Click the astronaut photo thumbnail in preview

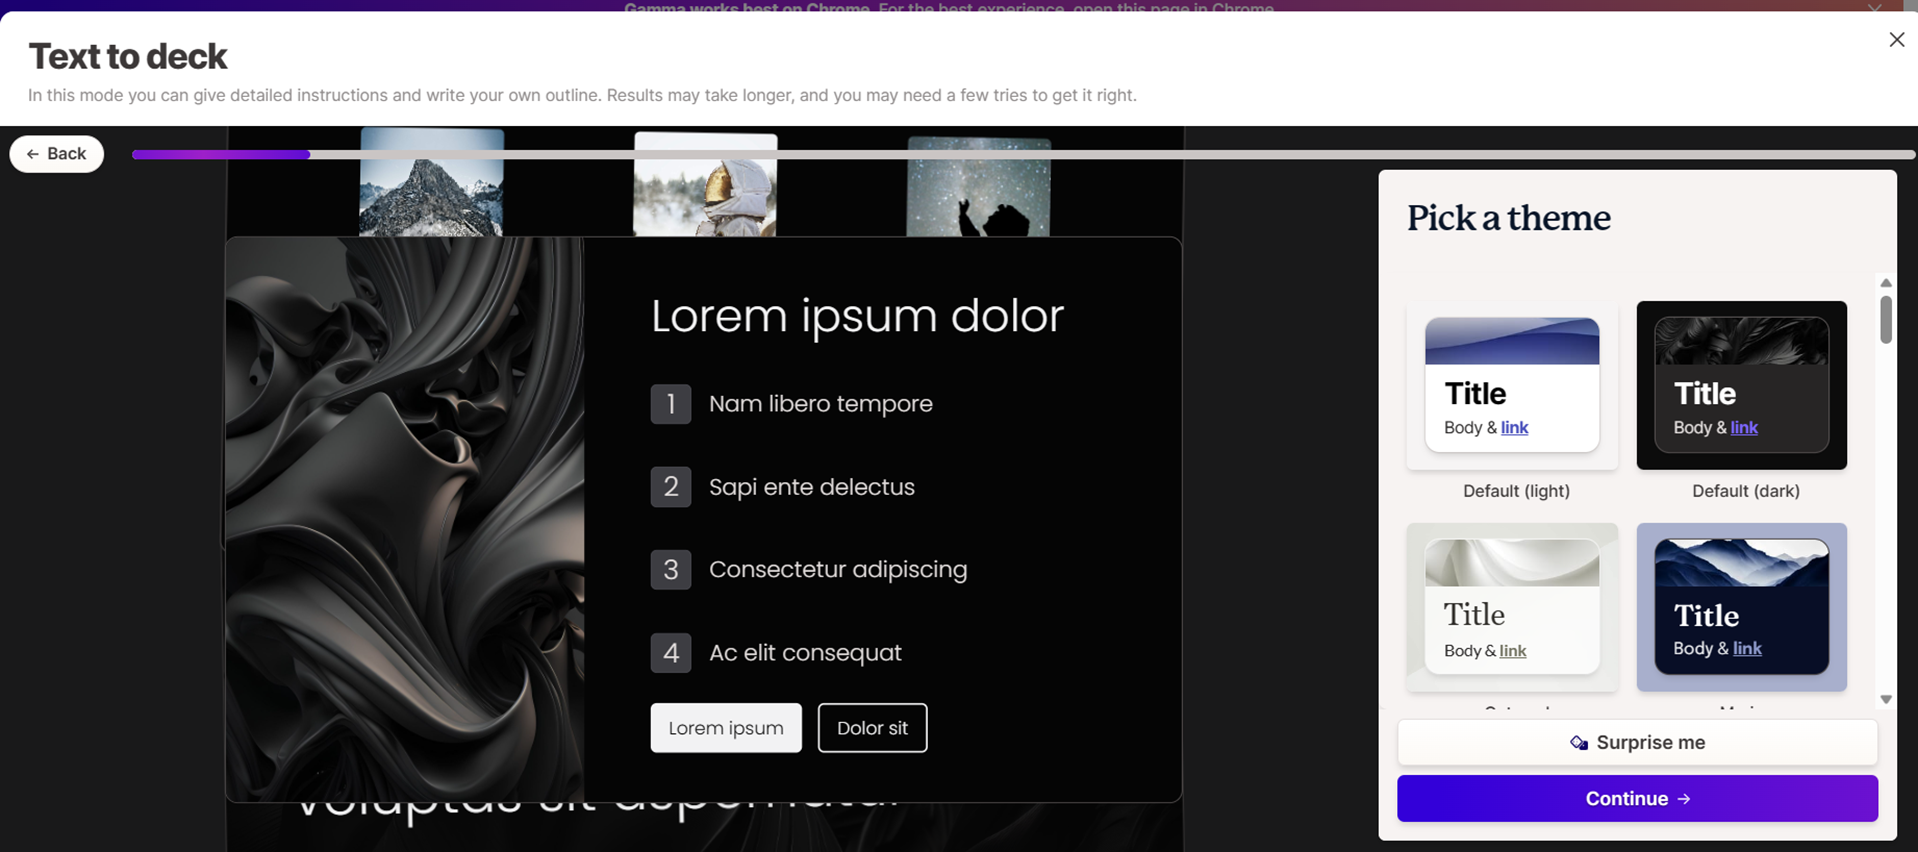[705, 185]
